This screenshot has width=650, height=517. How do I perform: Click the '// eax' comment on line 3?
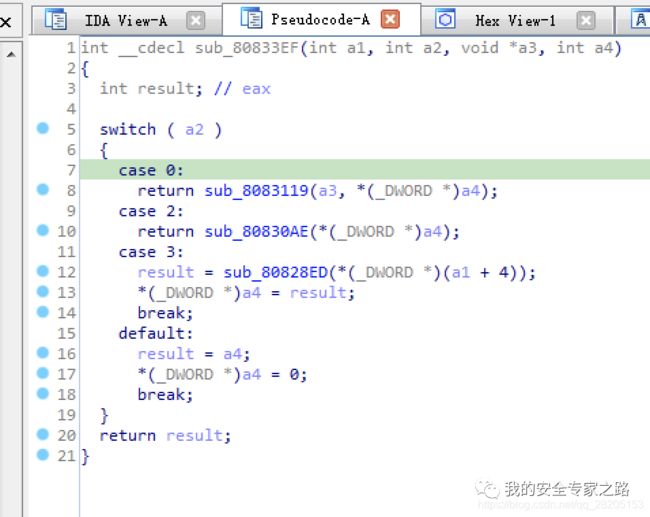coord(243,89)
